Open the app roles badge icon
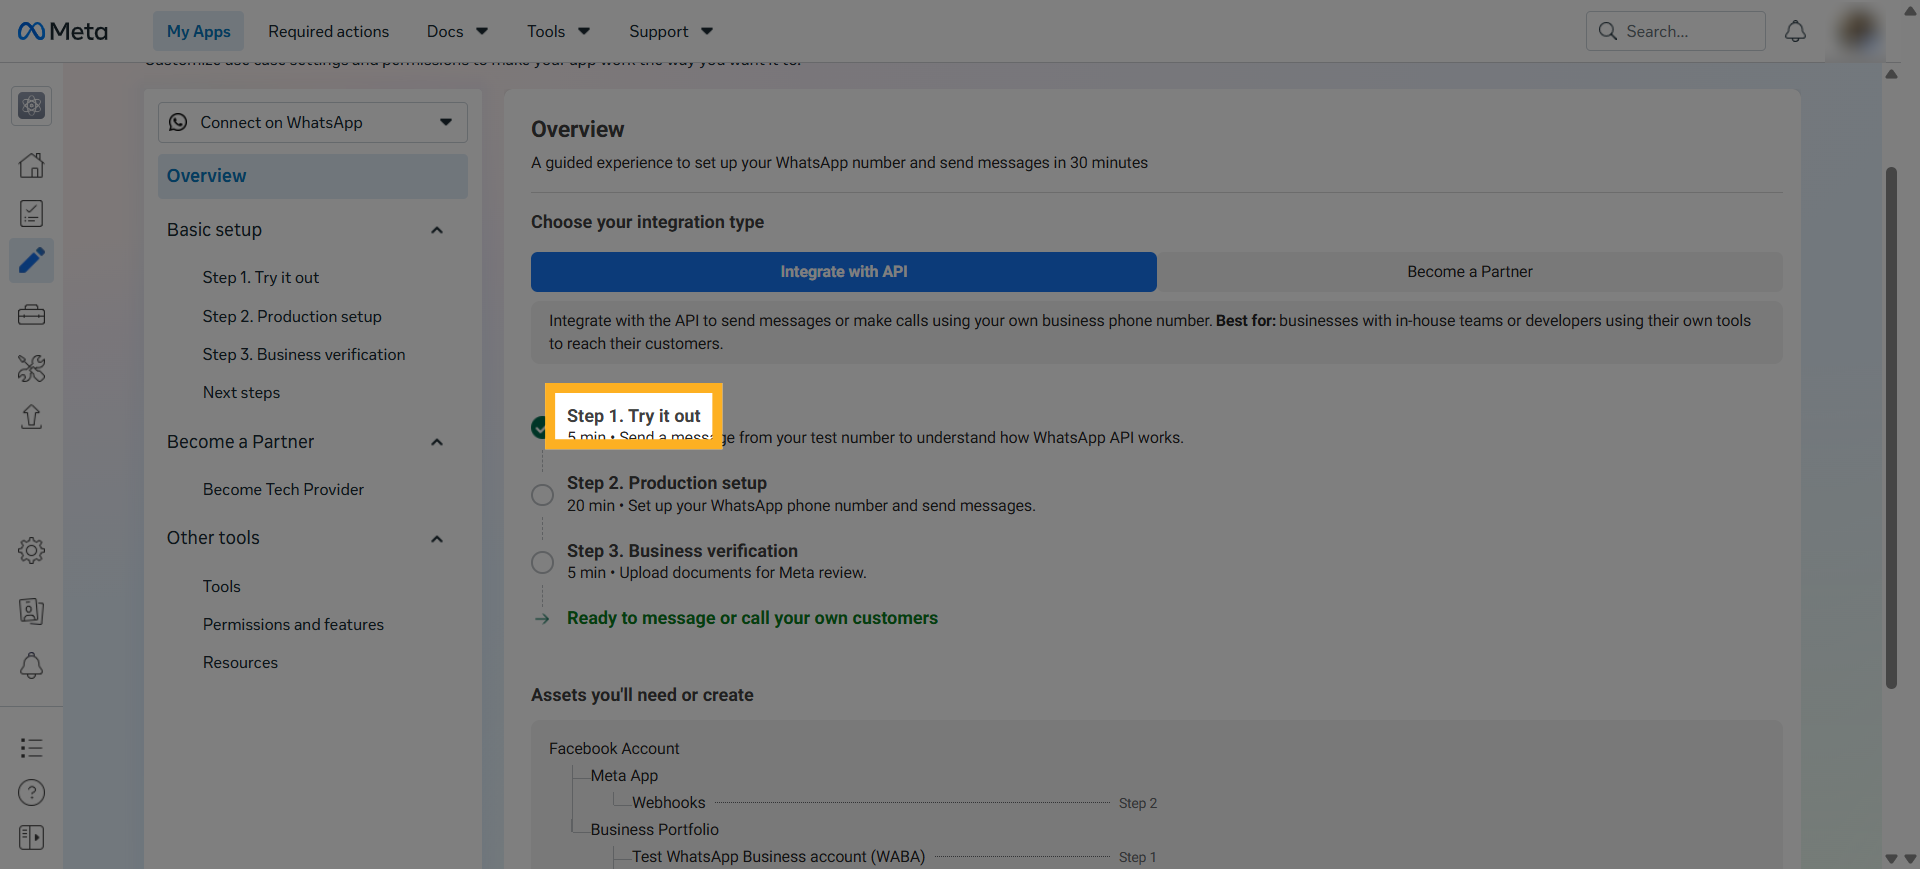 pos(32,611)
